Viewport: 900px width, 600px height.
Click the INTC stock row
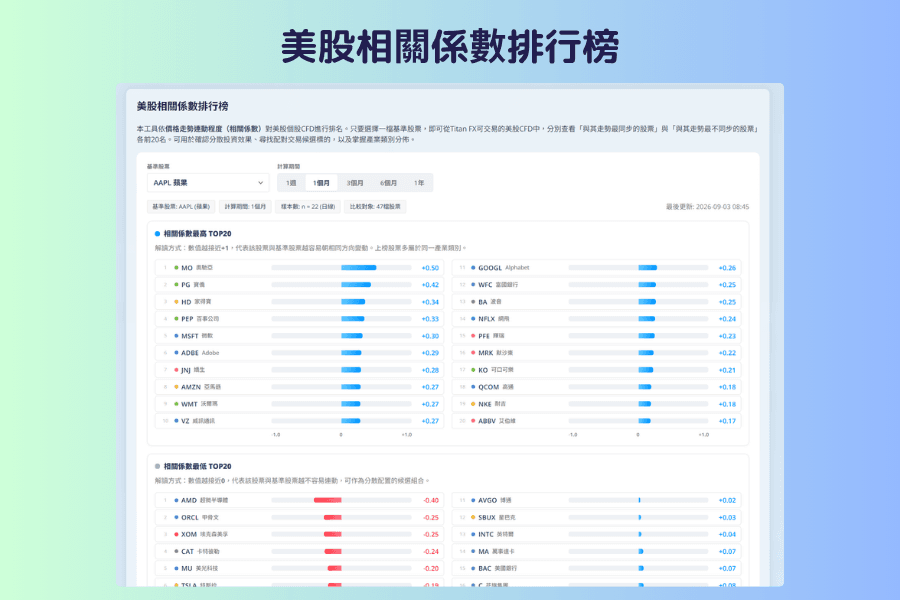tap(596, 534)
